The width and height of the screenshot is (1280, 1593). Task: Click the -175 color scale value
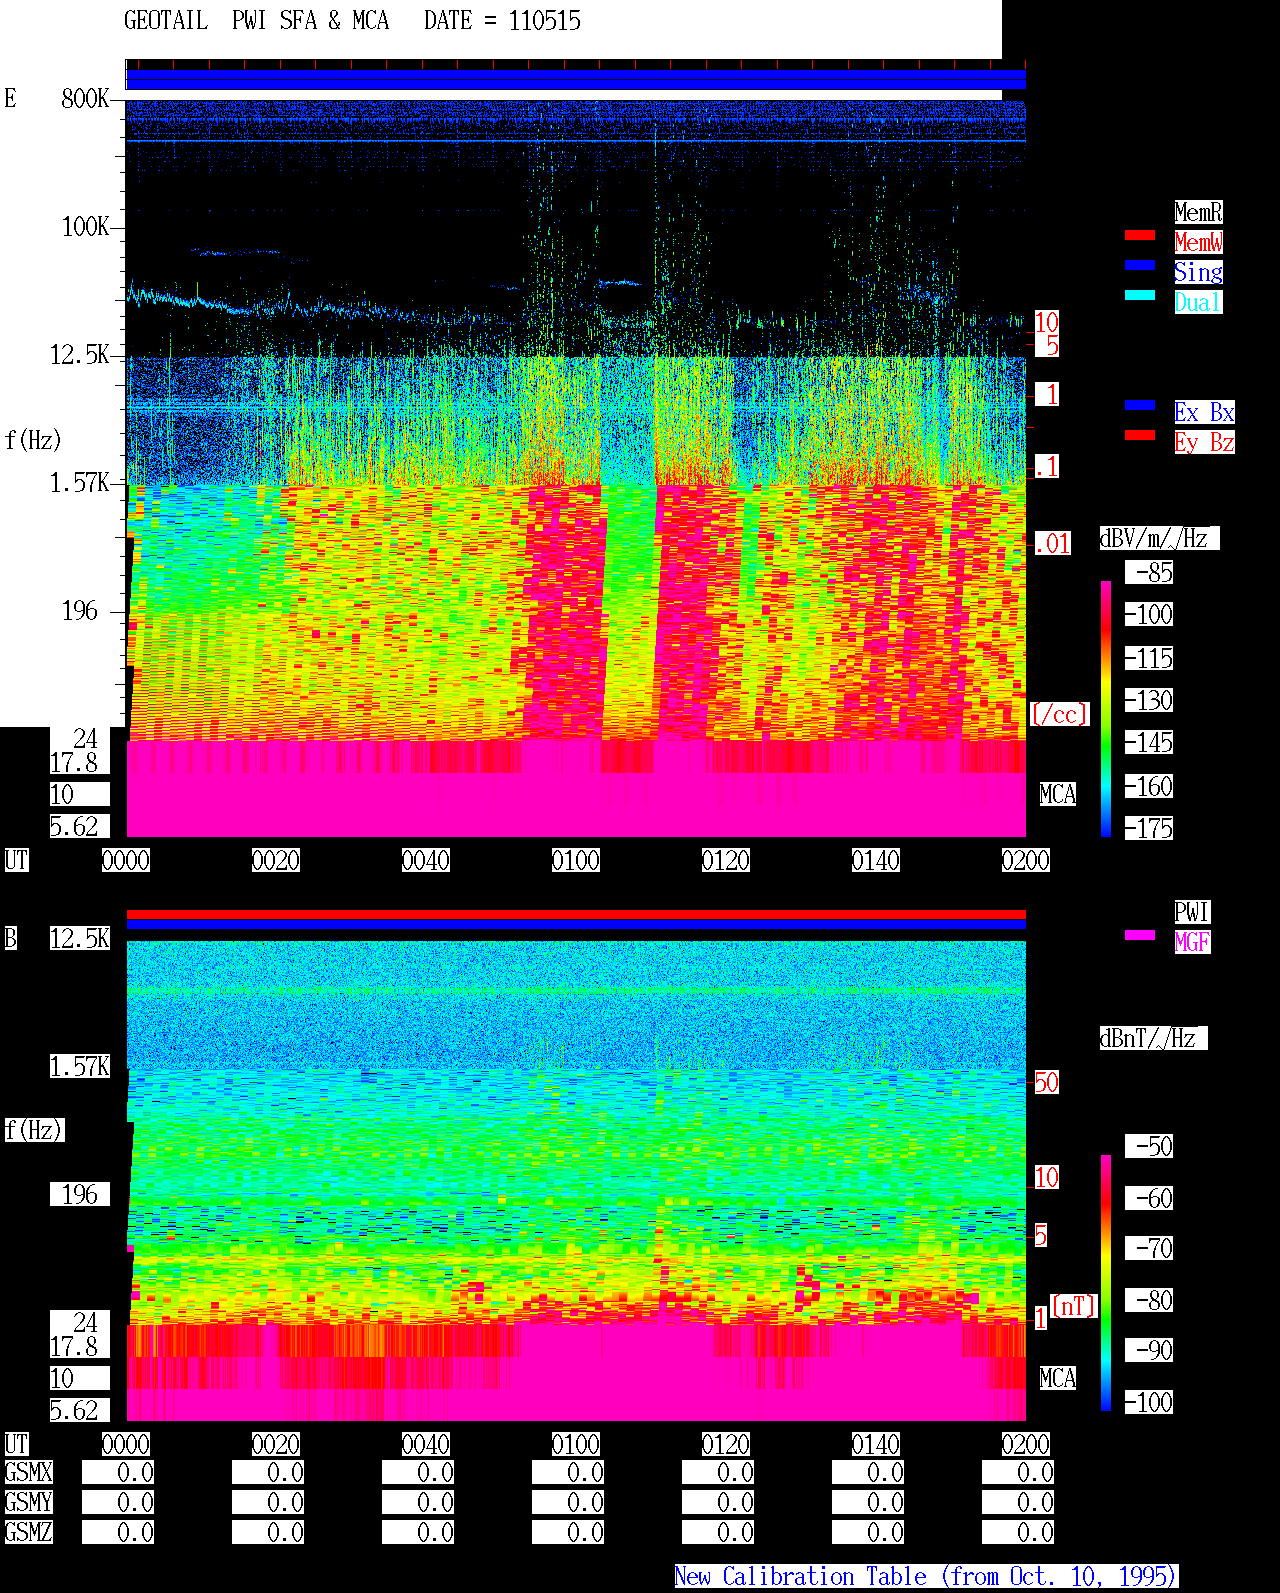(x=1149, y=828)
